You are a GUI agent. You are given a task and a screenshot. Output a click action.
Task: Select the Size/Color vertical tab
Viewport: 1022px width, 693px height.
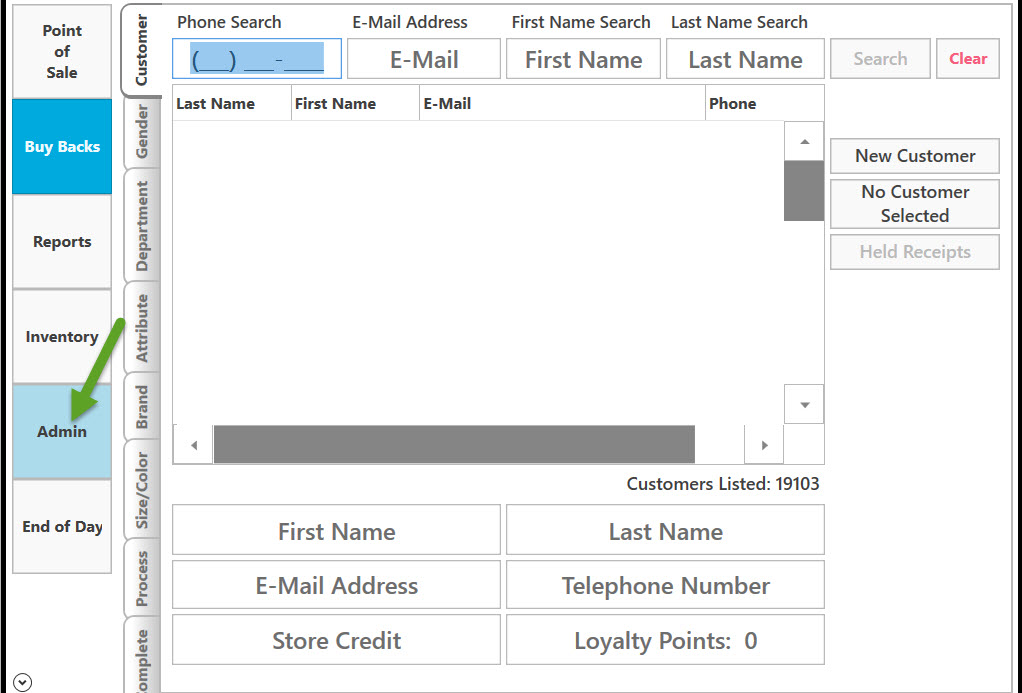pyautogui.click(x=142, y=490)
